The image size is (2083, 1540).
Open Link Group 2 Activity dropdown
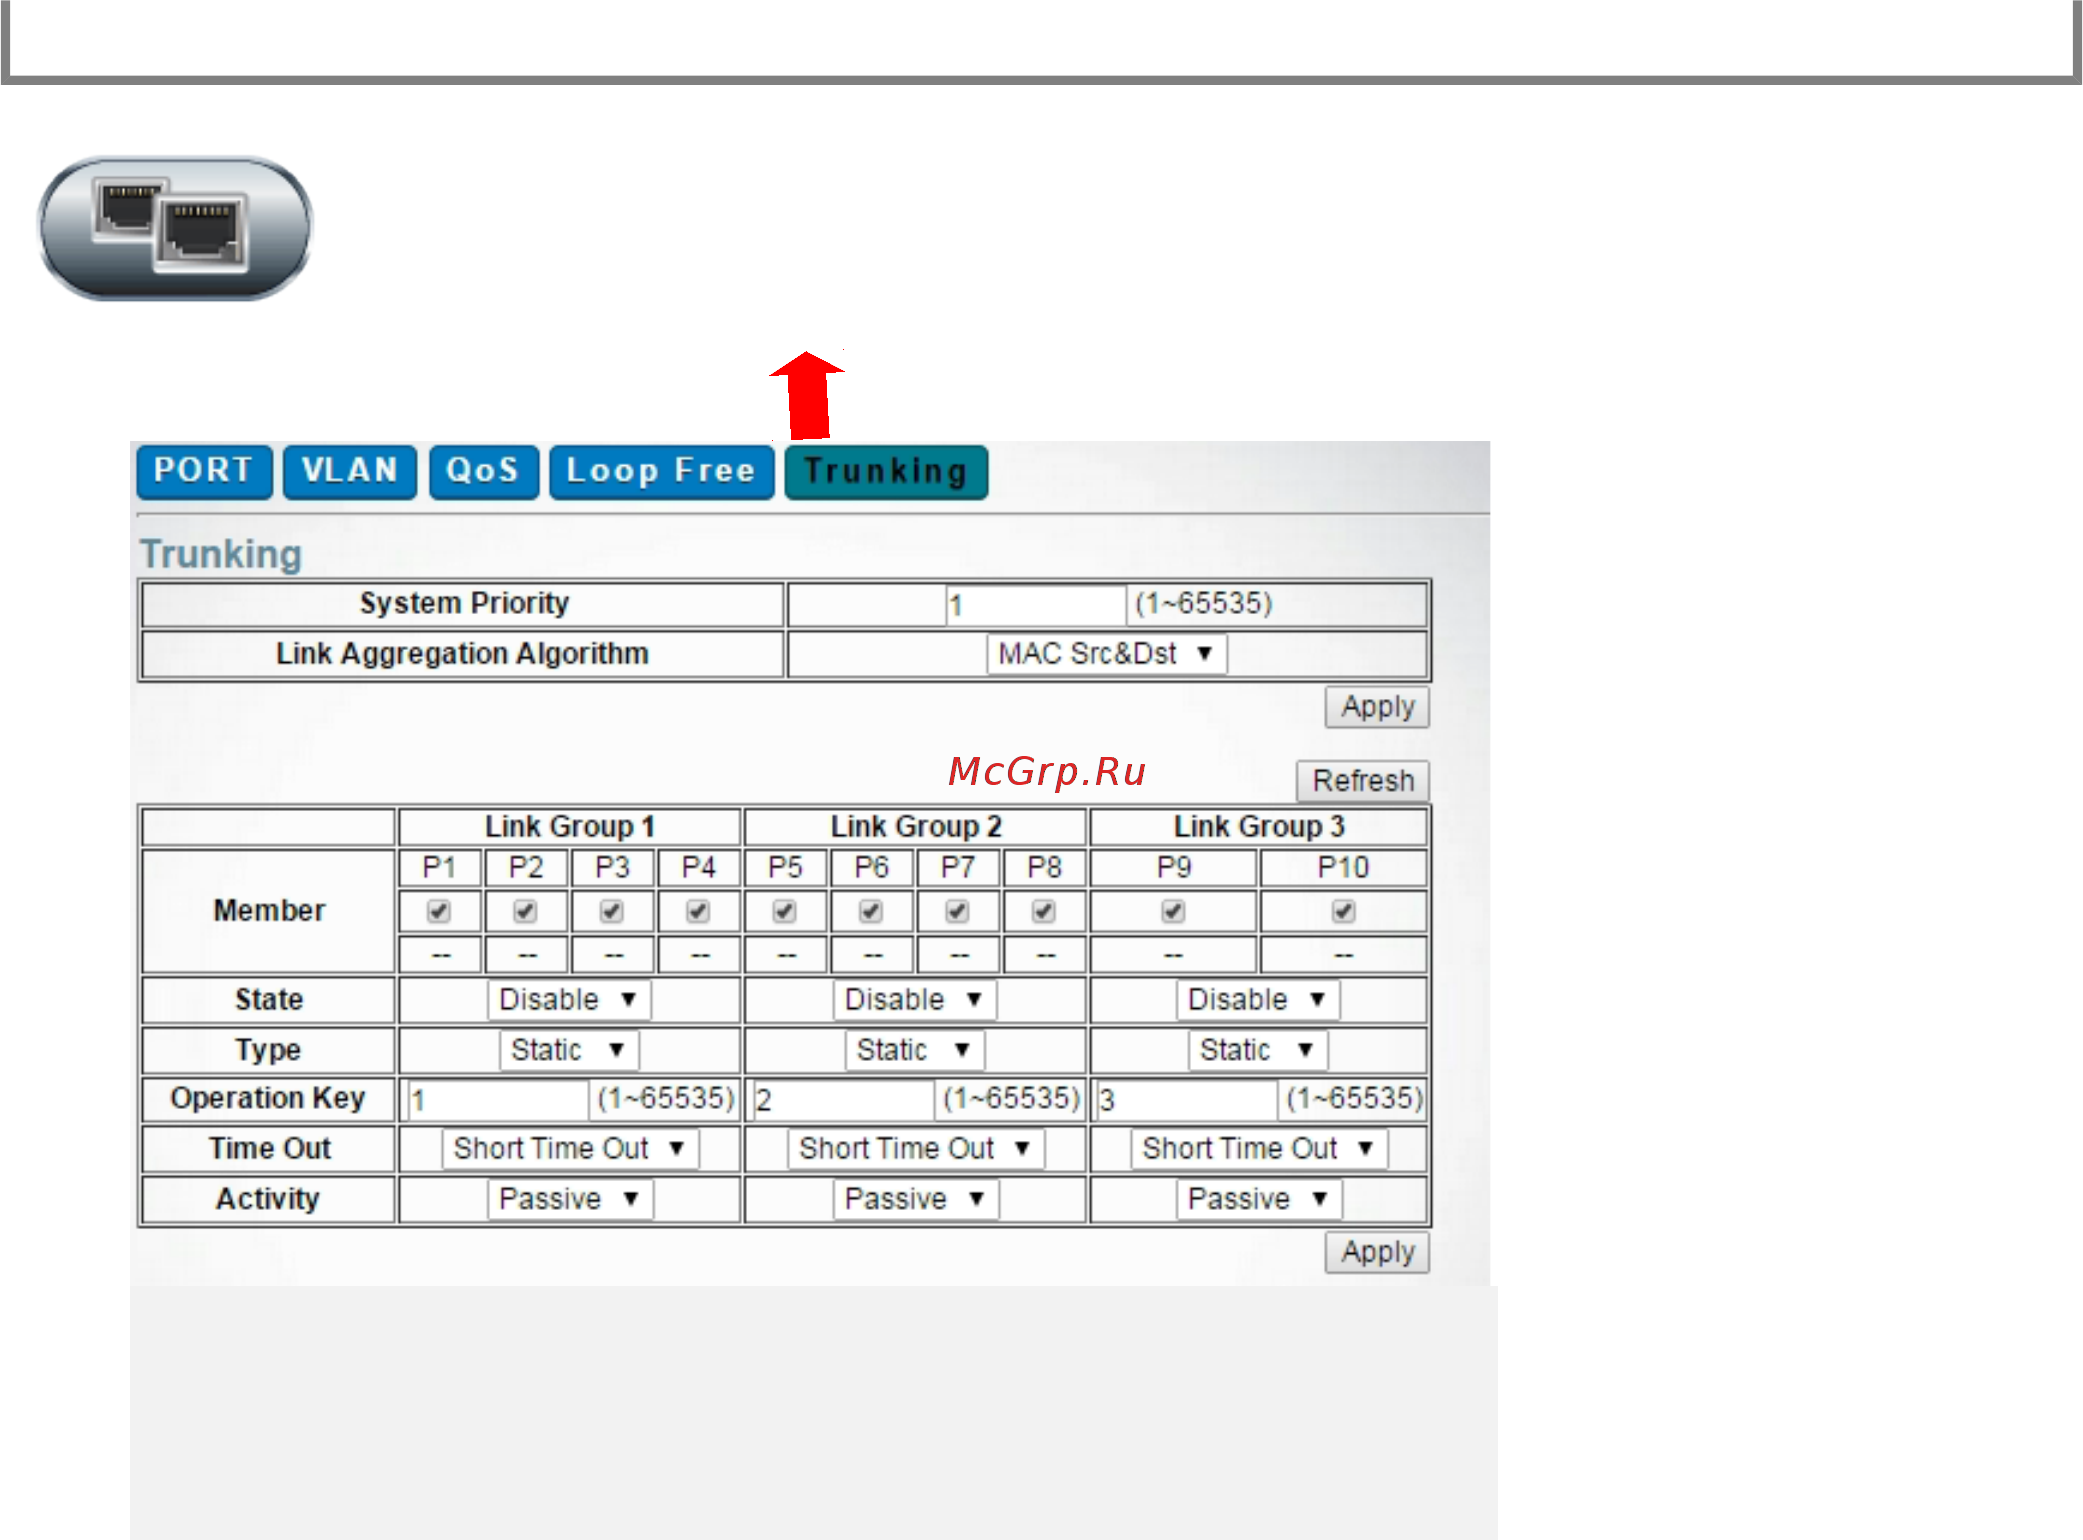click(916, 1199)
